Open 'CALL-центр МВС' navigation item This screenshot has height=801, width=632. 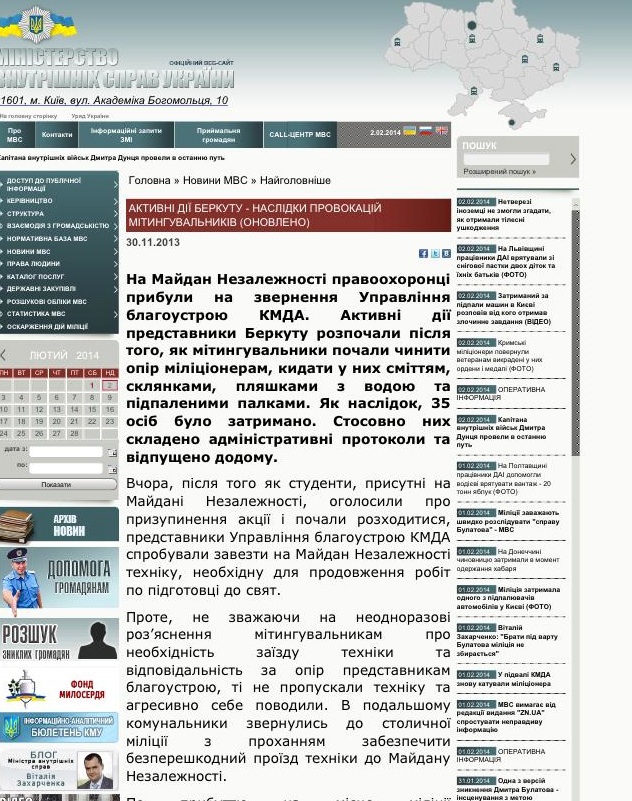coord(299,134)
